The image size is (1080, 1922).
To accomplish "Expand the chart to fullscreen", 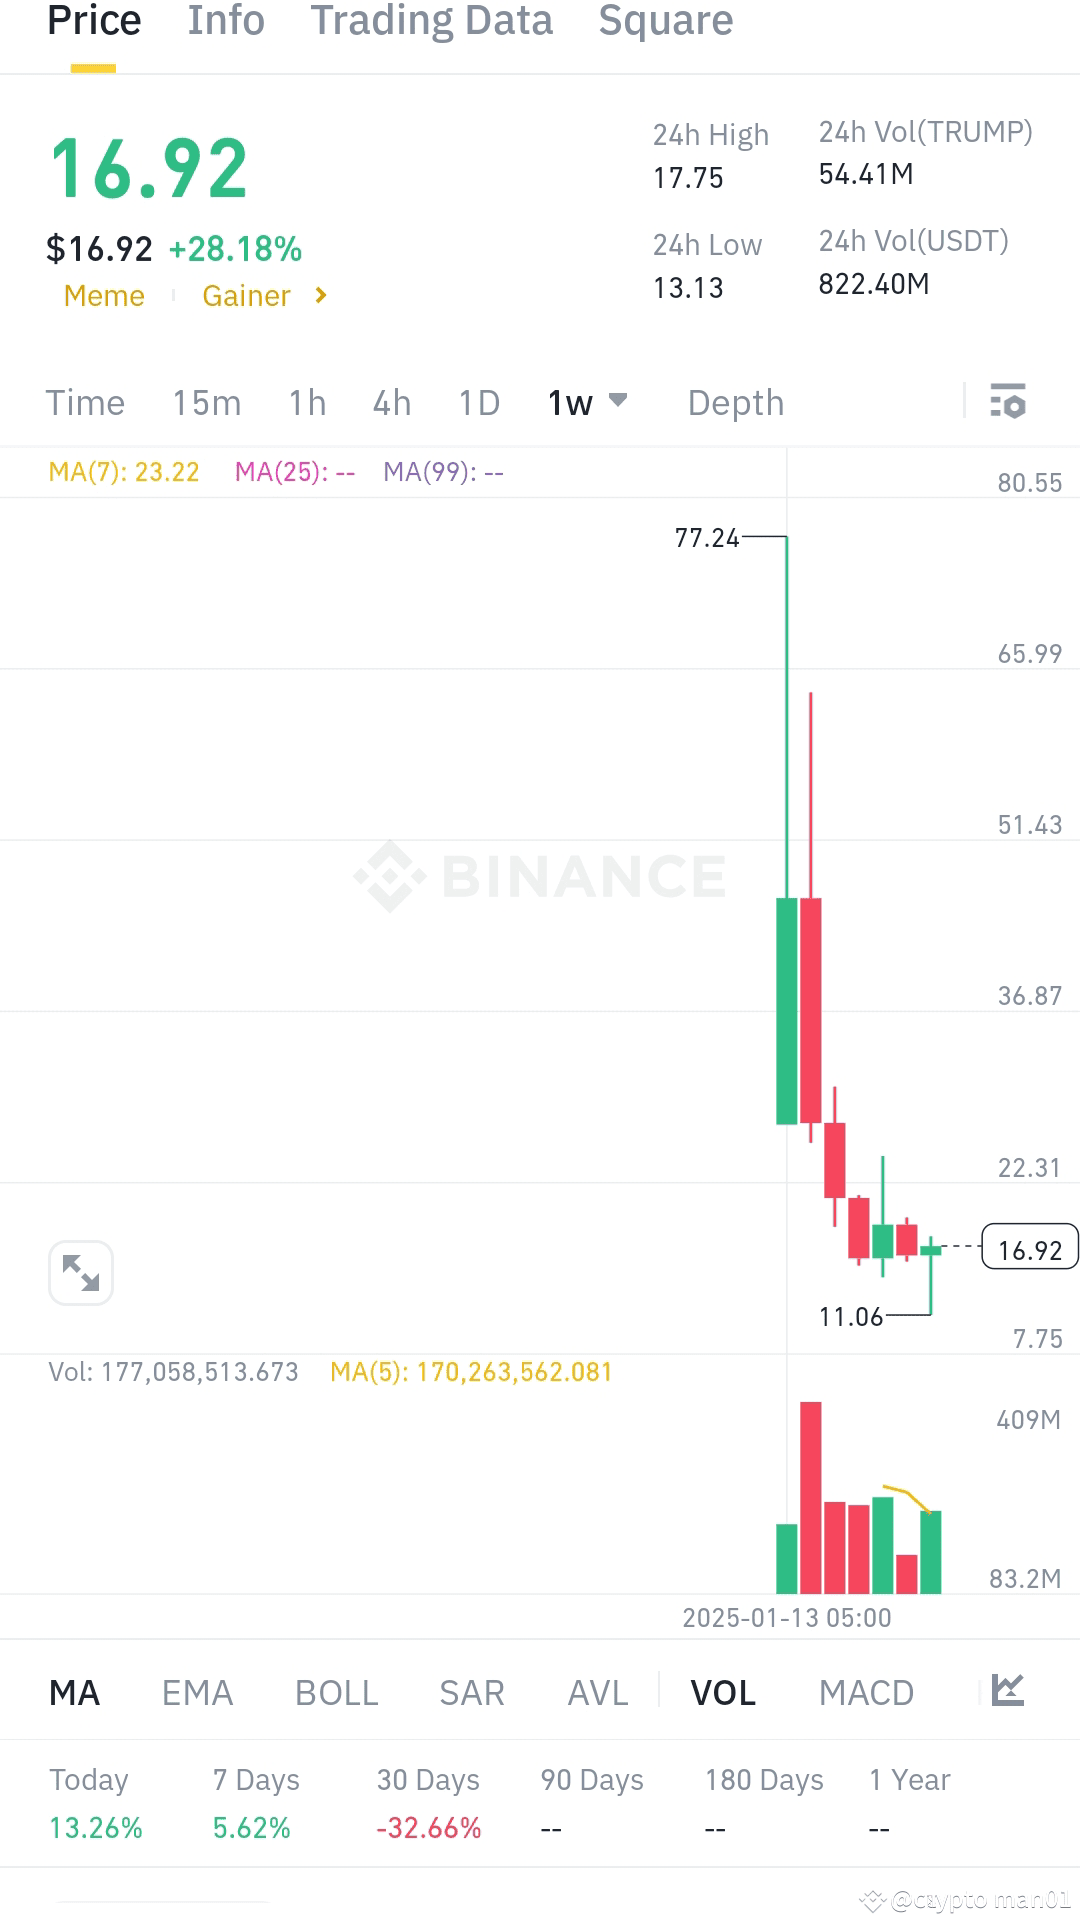I will pyautogui.click(x=80, y=1272).
